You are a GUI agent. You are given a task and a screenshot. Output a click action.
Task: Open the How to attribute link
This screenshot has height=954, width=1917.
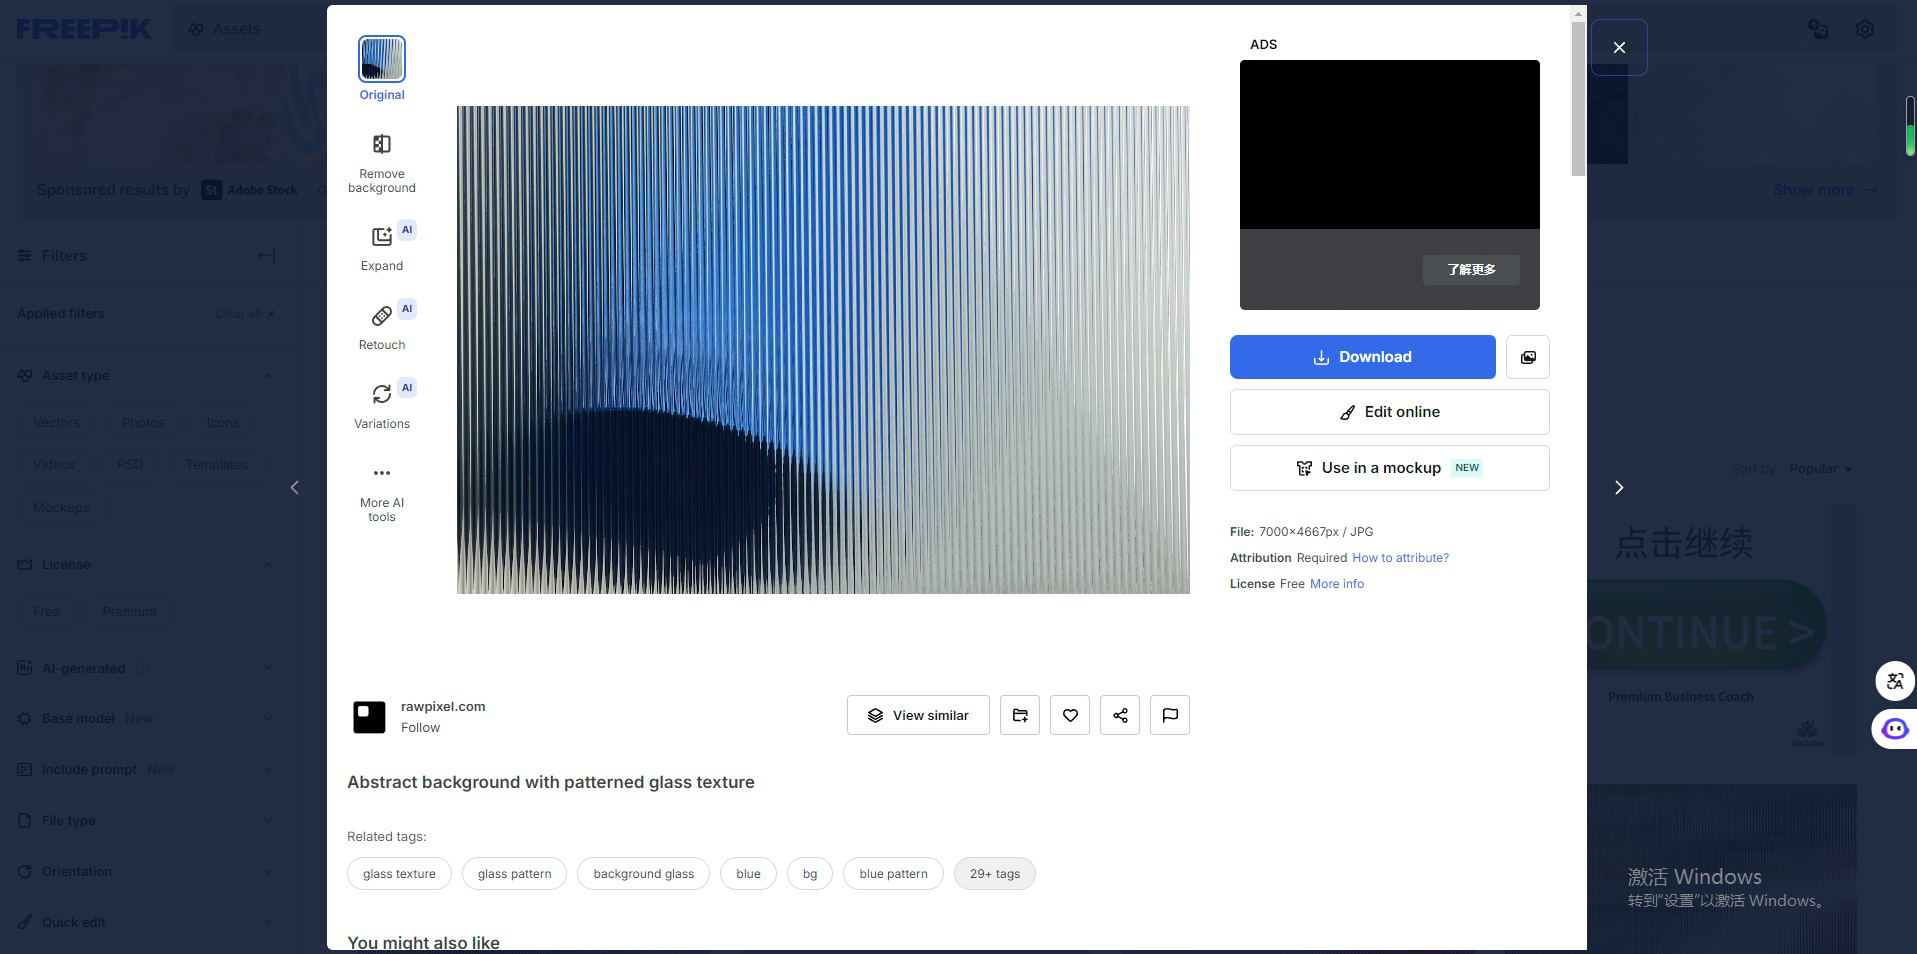1400,558
